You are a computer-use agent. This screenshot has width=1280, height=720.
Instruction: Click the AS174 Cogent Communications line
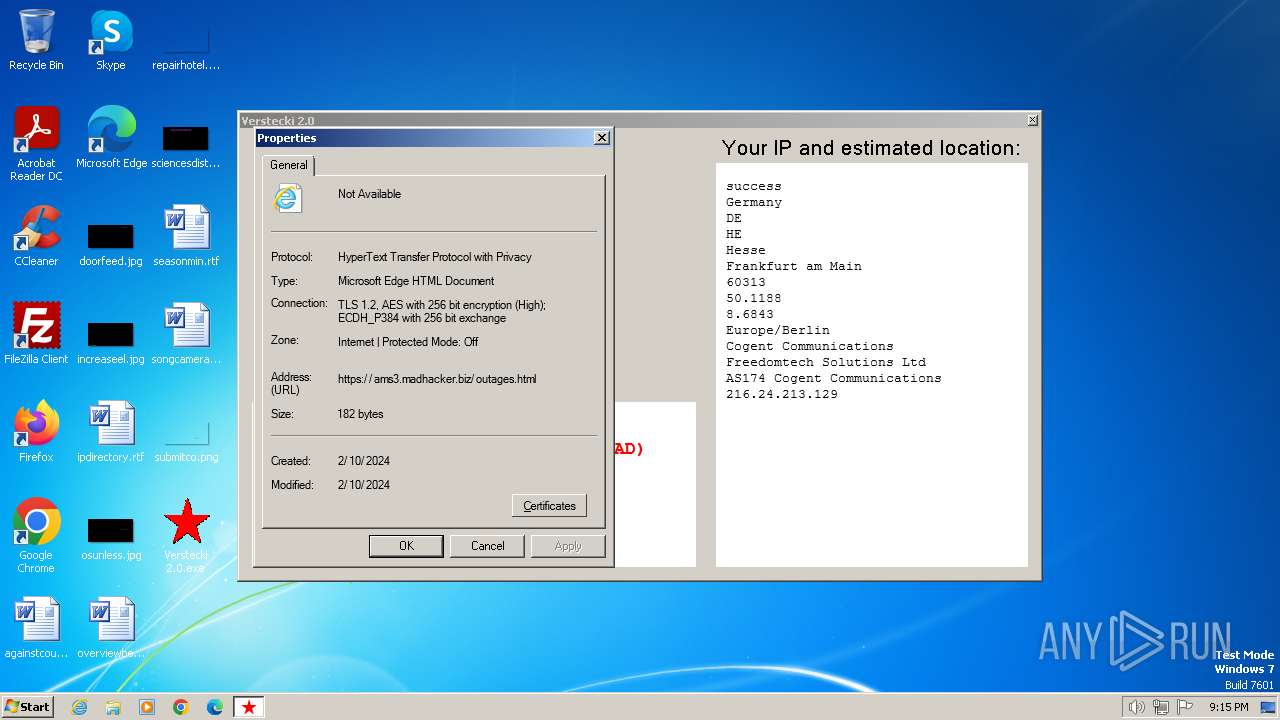pyautogui.click(x=834, y=378)
